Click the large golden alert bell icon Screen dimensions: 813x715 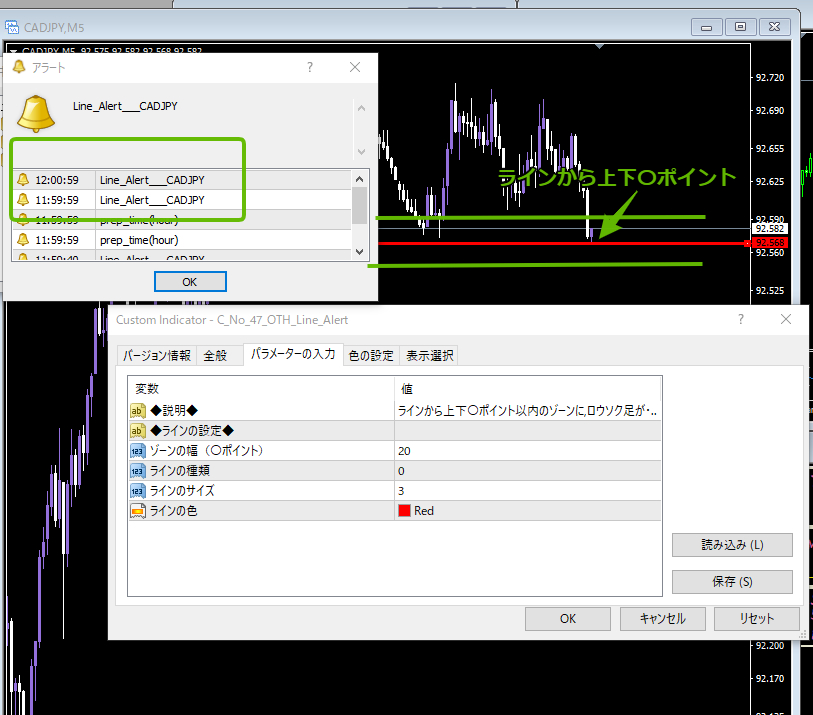36,114
